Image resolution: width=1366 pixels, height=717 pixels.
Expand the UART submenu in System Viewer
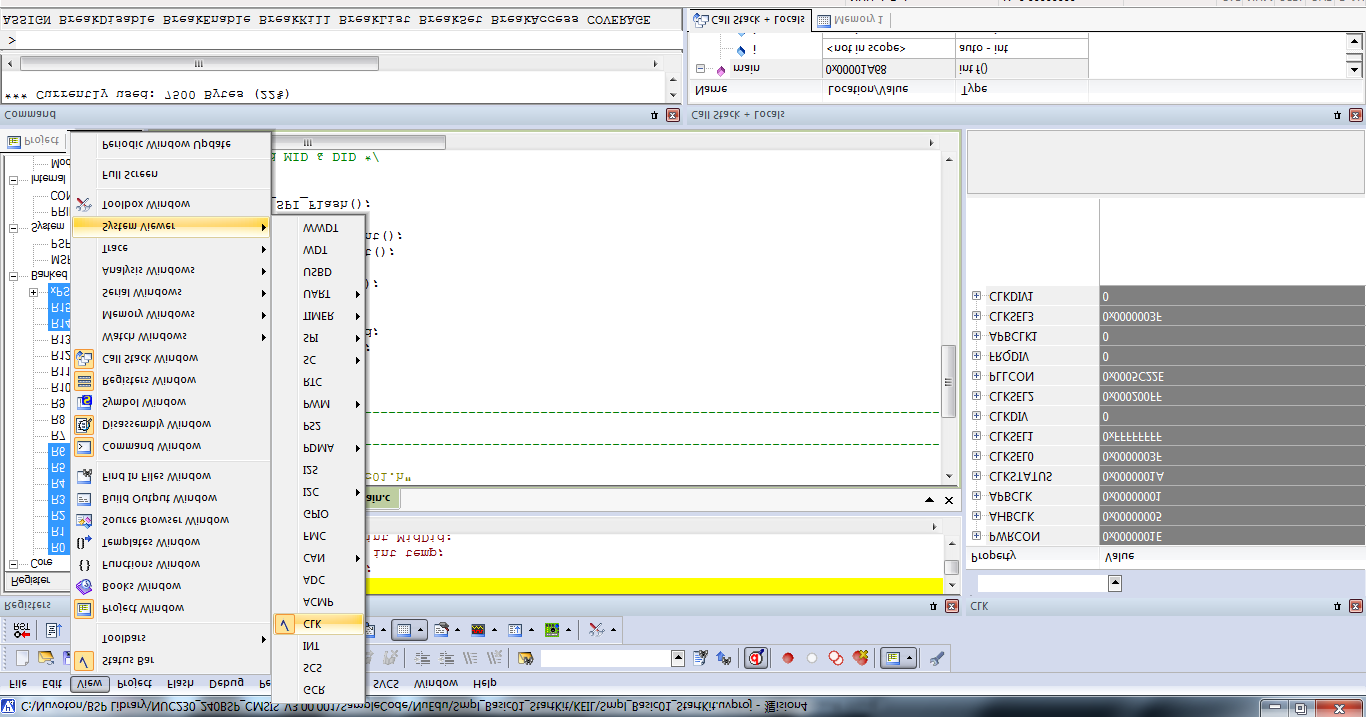point(317,294)
